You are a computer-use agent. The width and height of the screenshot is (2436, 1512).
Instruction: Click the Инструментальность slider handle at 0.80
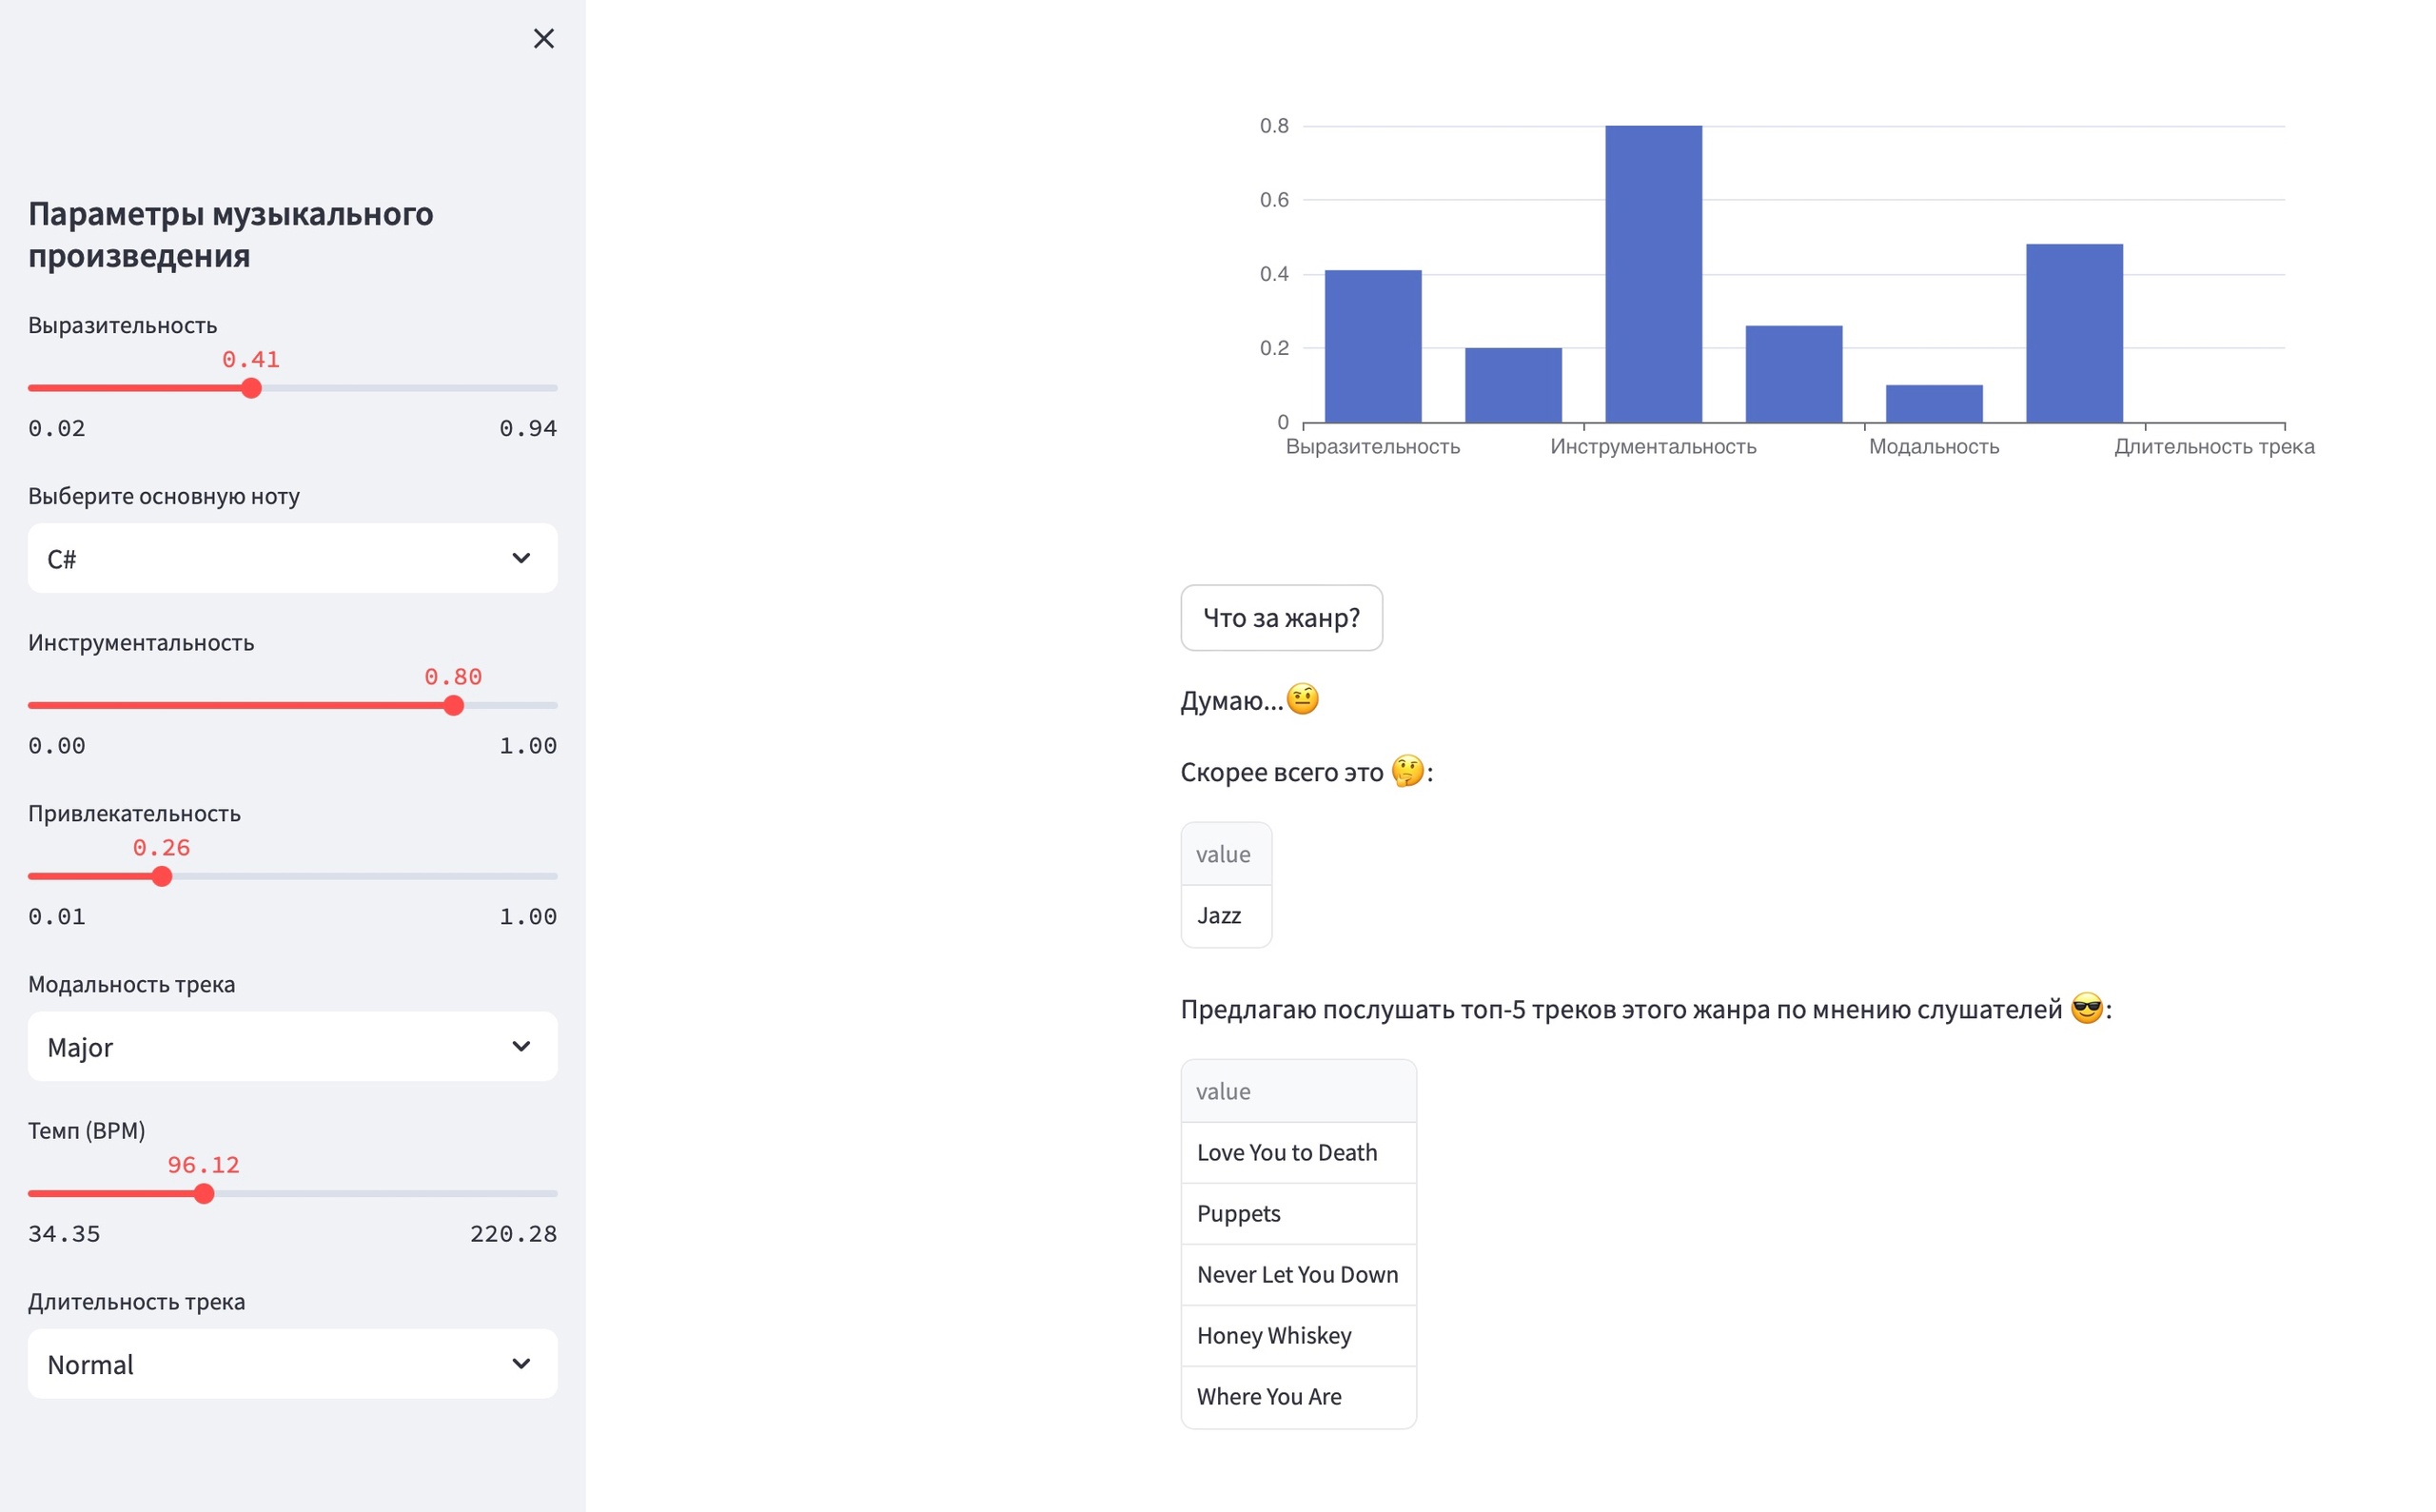tap(453, 705)
